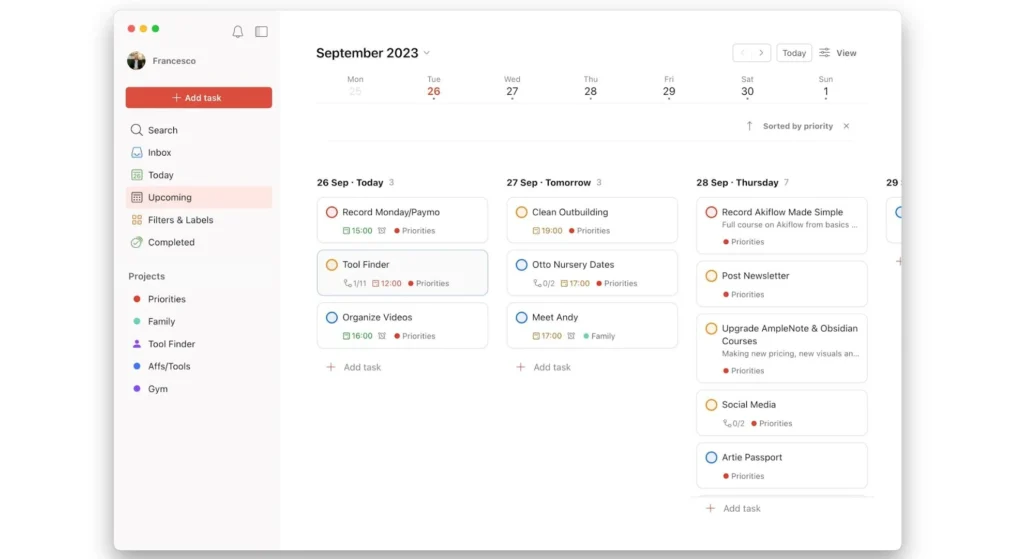The image size is (1024, 559).
Task: Click the 19:00 due time on Clean Outbuilding
Action: pyautogui.click(x=547, y=231)
